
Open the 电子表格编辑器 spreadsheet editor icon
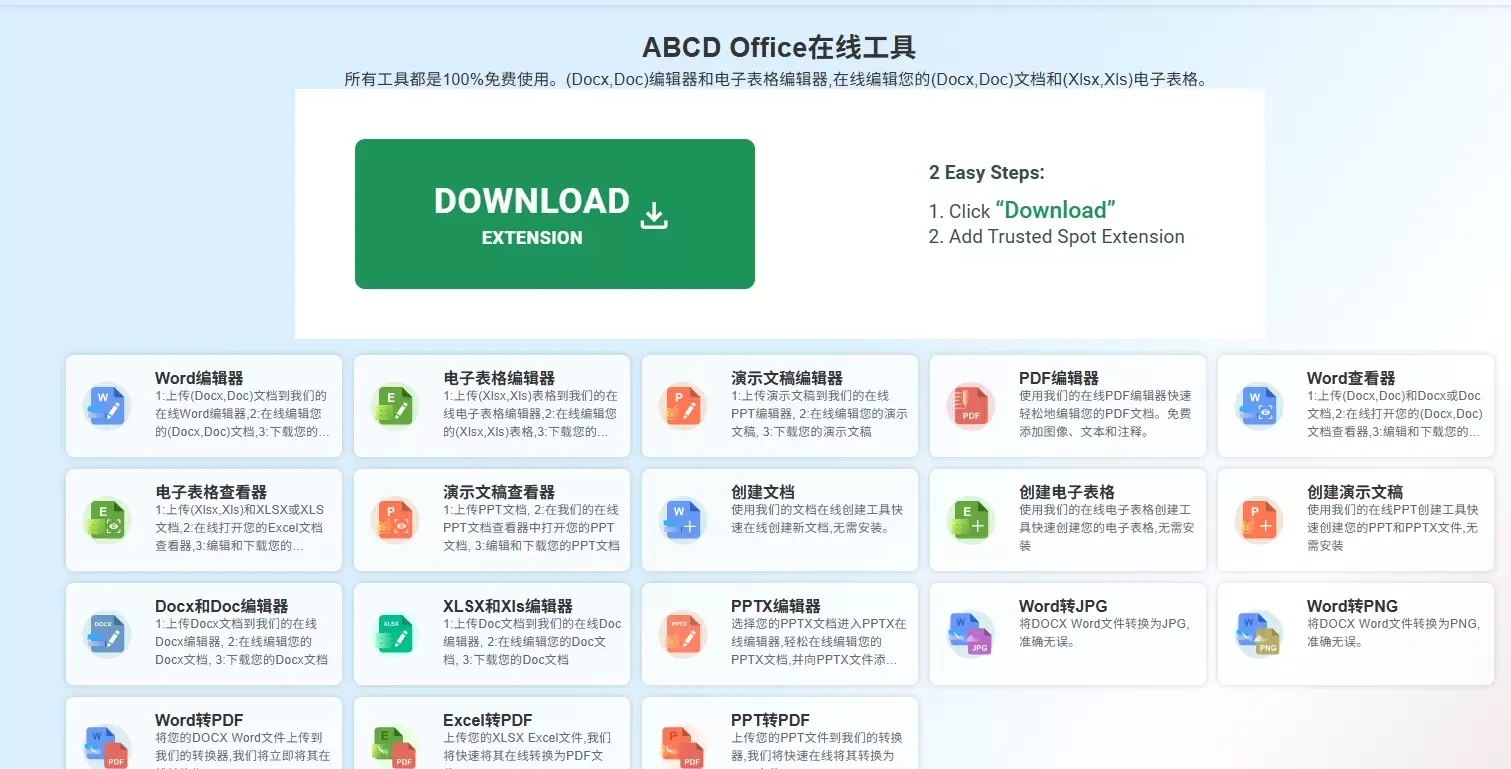tap(394, 405)
